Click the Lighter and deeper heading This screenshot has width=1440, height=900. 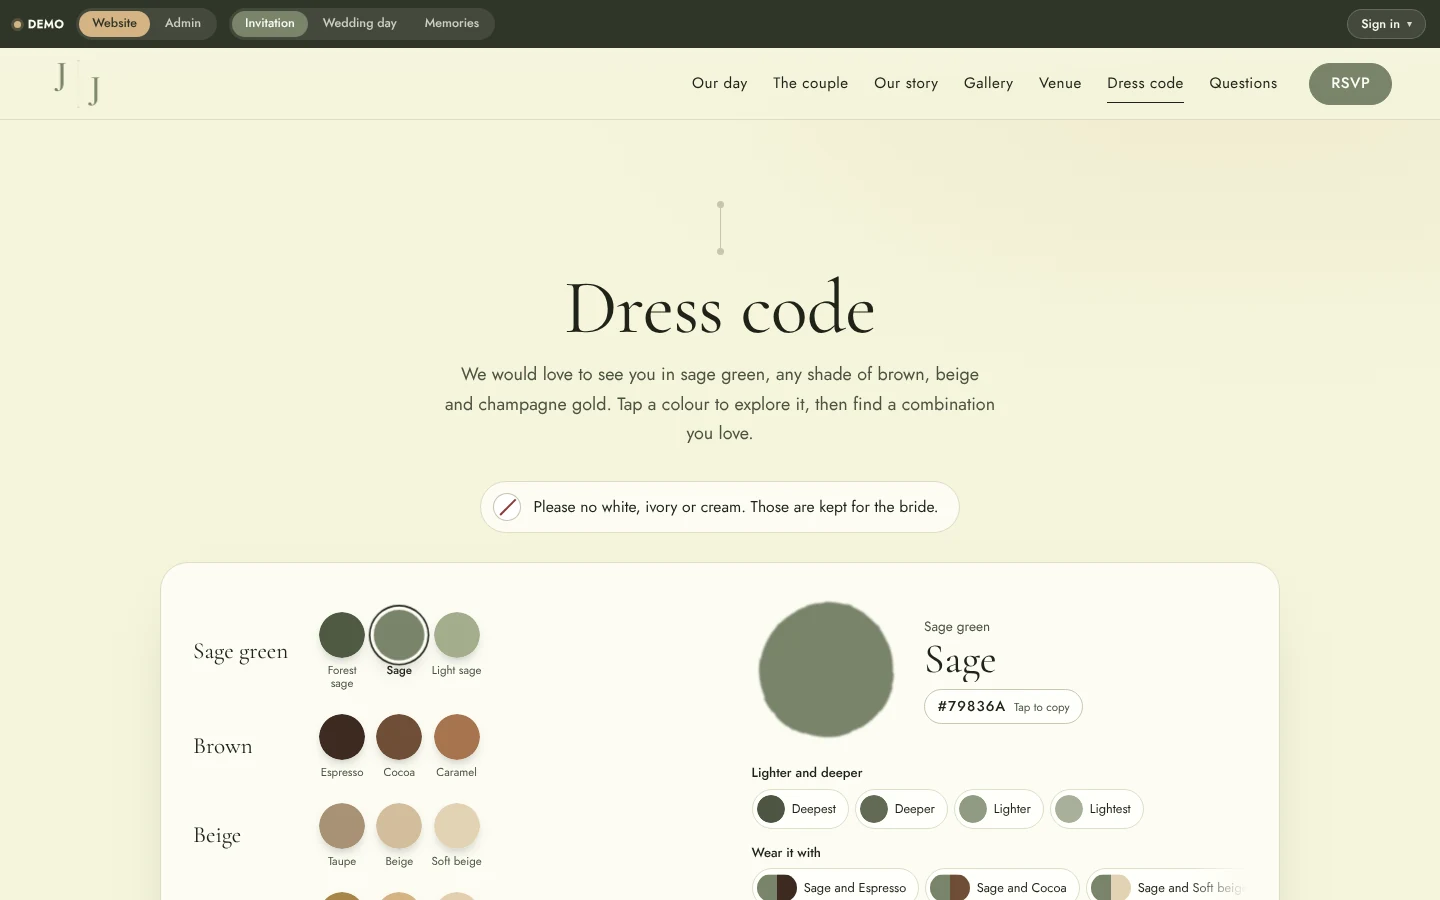(807, 773)
